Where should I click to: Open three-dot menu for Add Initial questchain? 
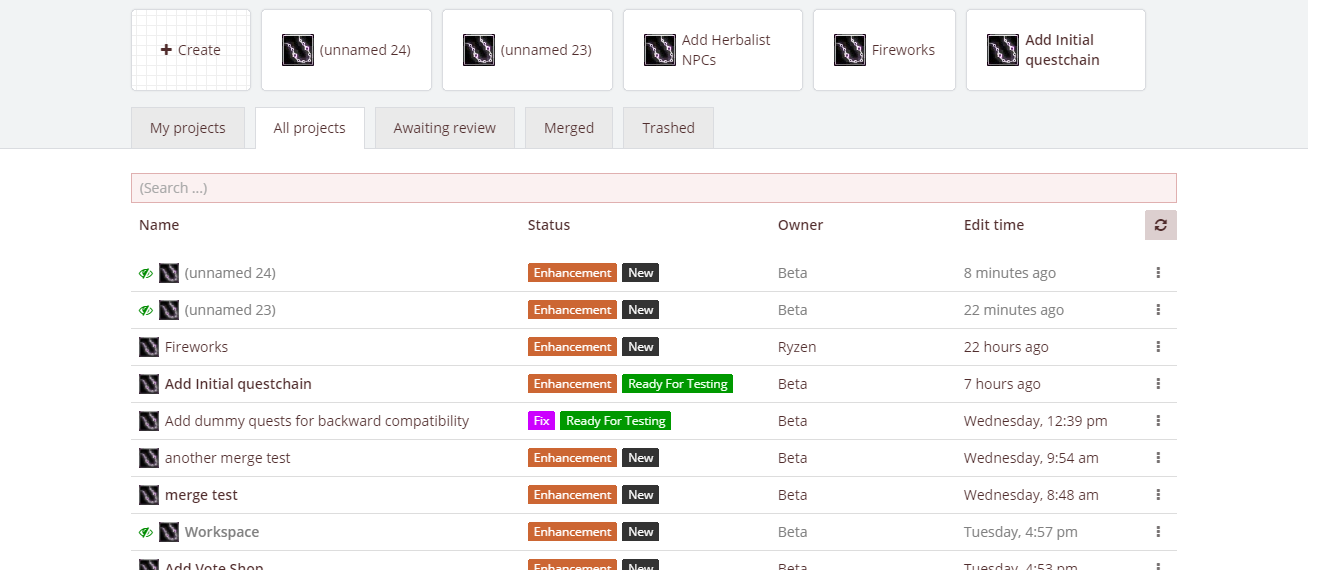click(x=1158, y=384)
